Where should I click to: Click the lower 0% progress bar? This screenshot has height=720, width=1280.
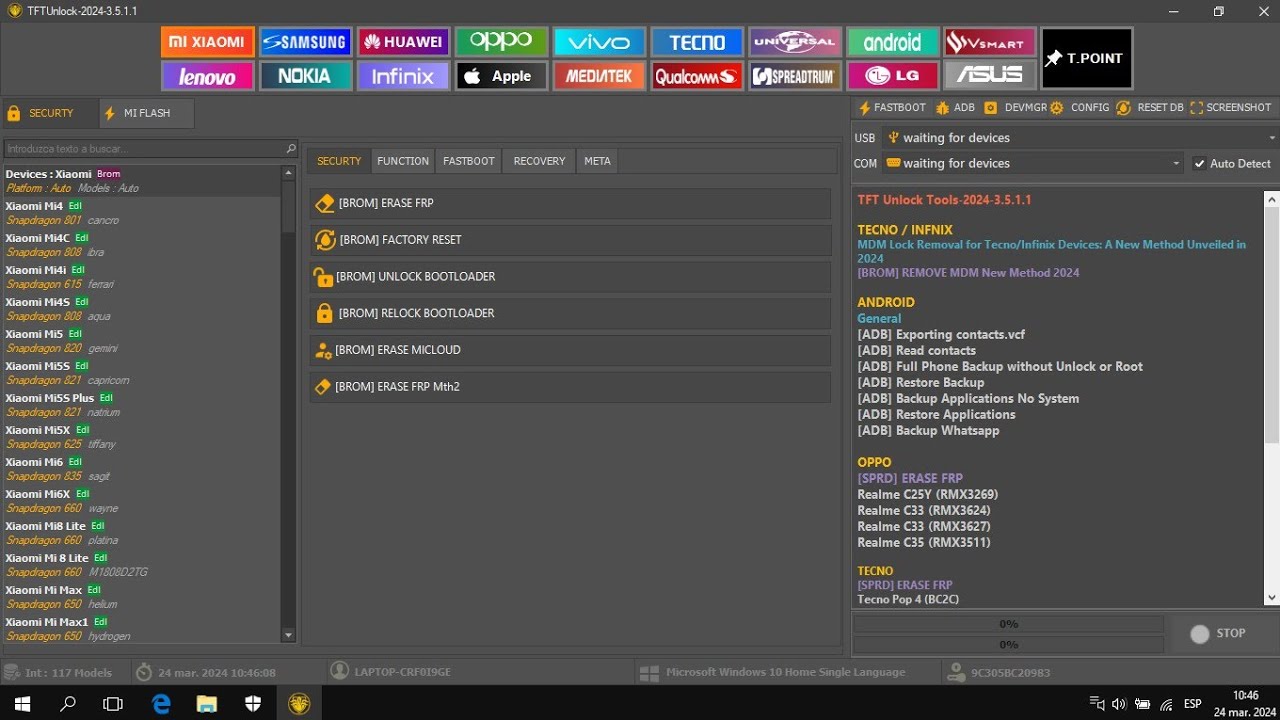(1008, 645)
